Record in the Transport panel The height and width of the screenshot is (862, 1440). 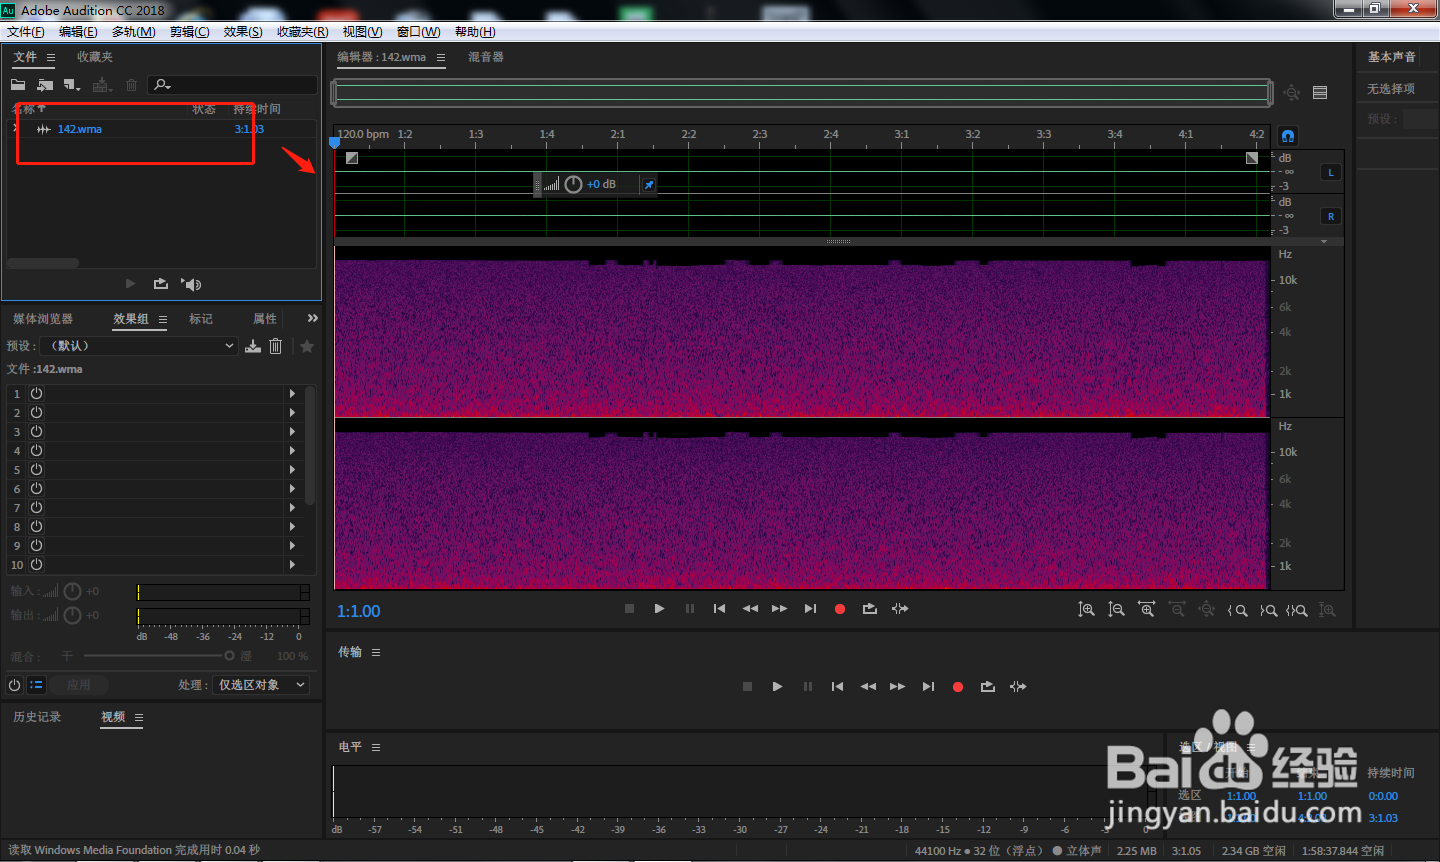(x=958, y=686)
